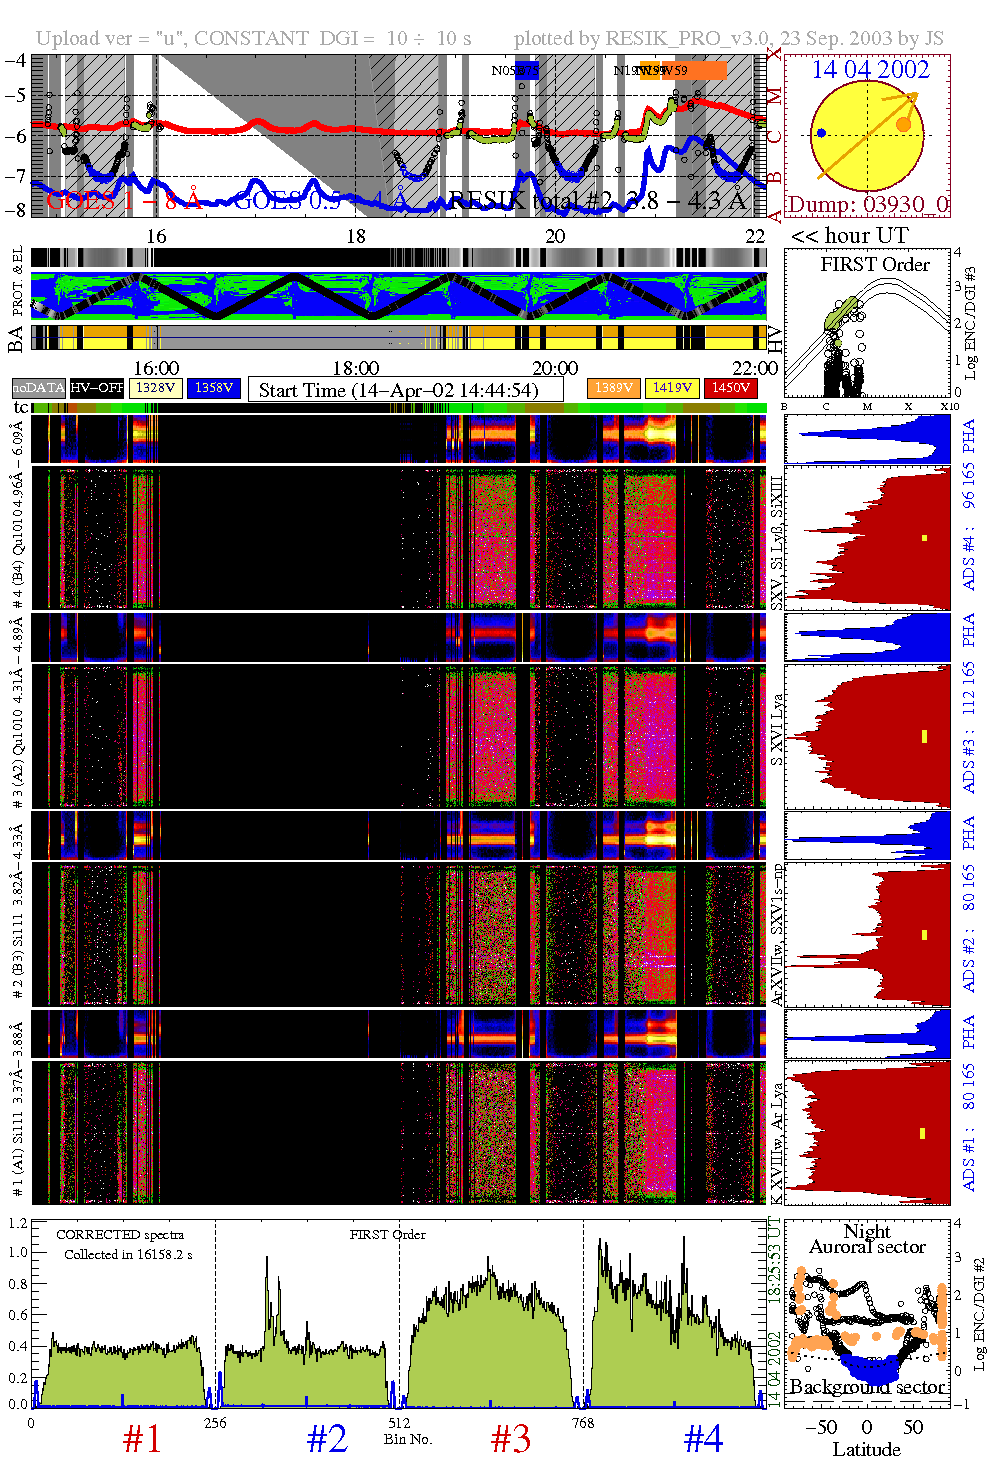Image resolution: width=1004 pixels, height=1477 pixels.
Task: Click yellow marker in ADS #2 histogram
Action: point(925,935)
